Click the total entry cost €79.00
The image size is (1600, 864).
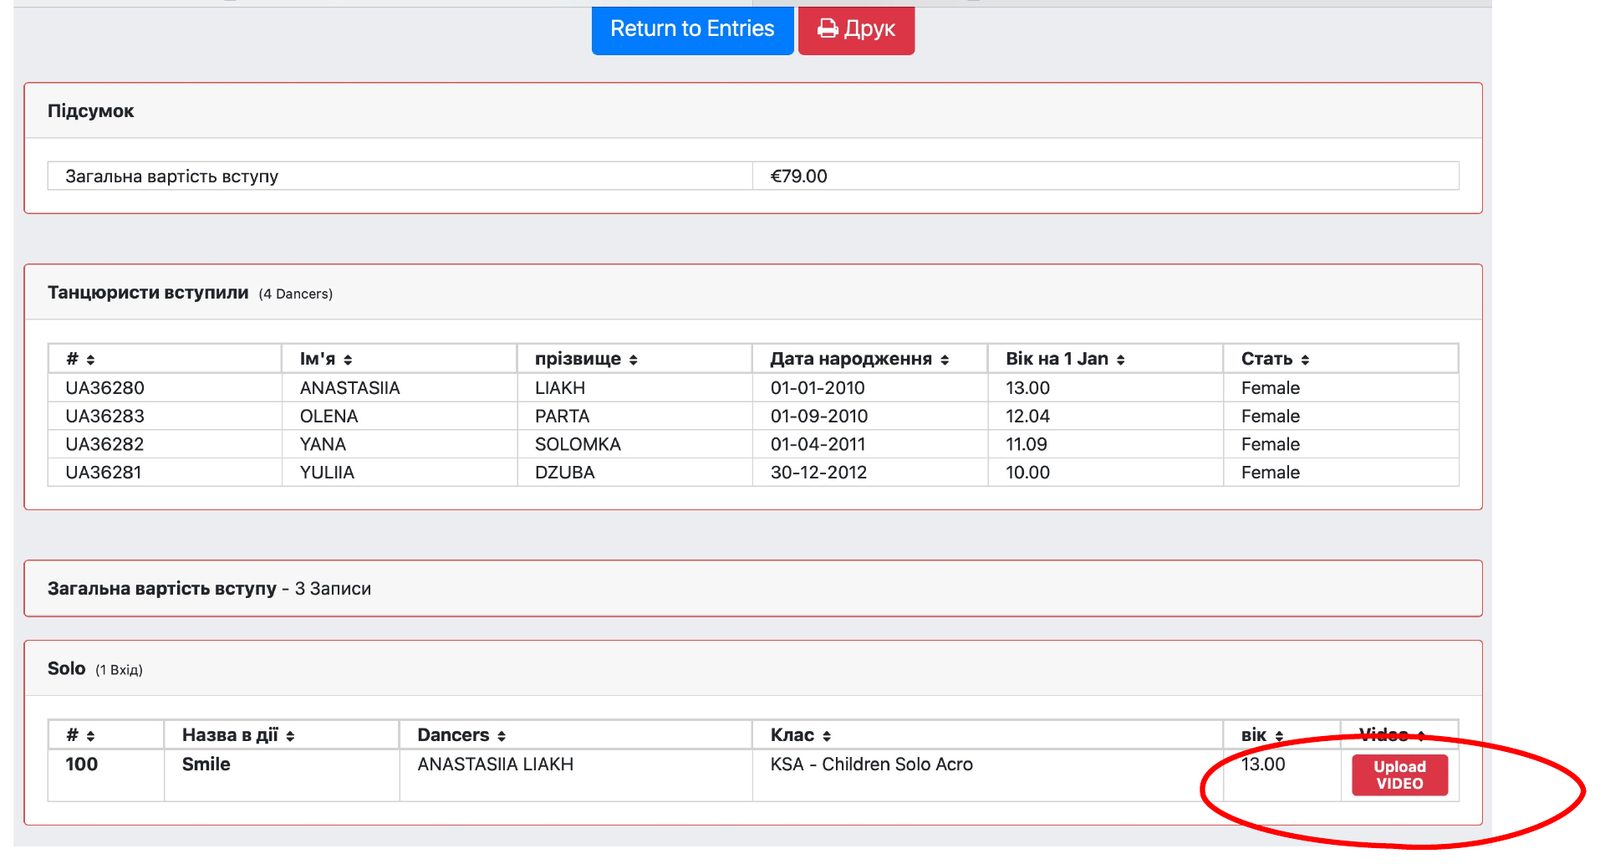(x=799, y=176)
